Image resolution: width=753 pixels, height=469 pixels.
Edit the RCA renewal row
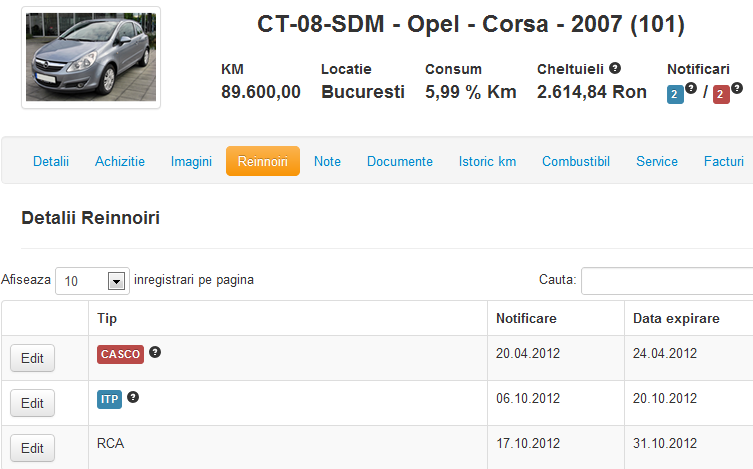[32, 448]
